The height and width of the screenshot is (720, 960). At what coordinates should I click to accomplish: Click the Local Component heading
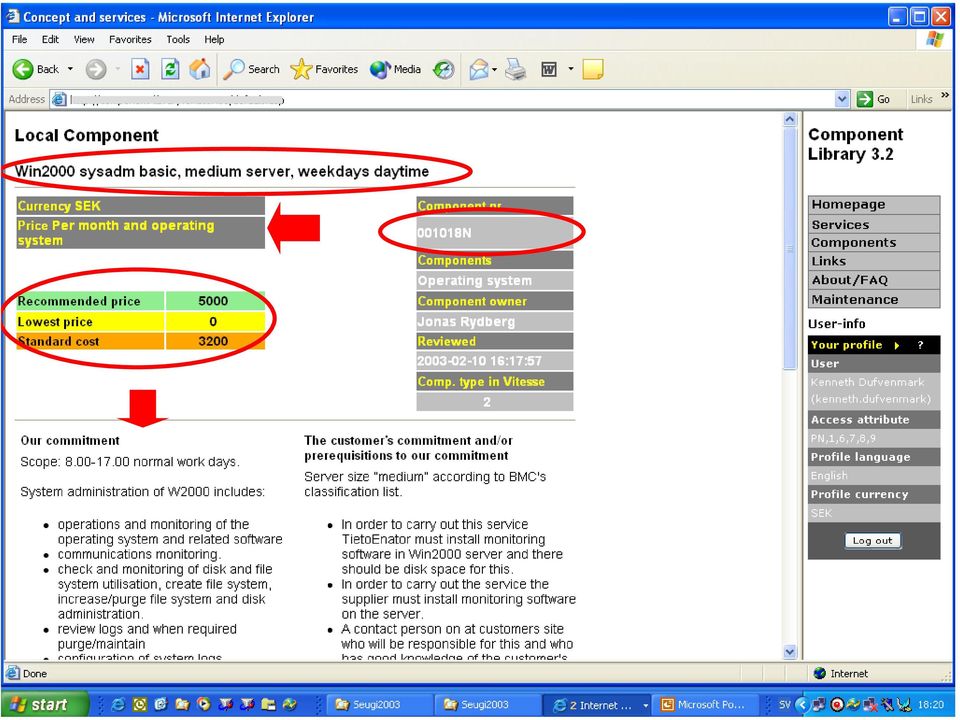pos(86,135)
